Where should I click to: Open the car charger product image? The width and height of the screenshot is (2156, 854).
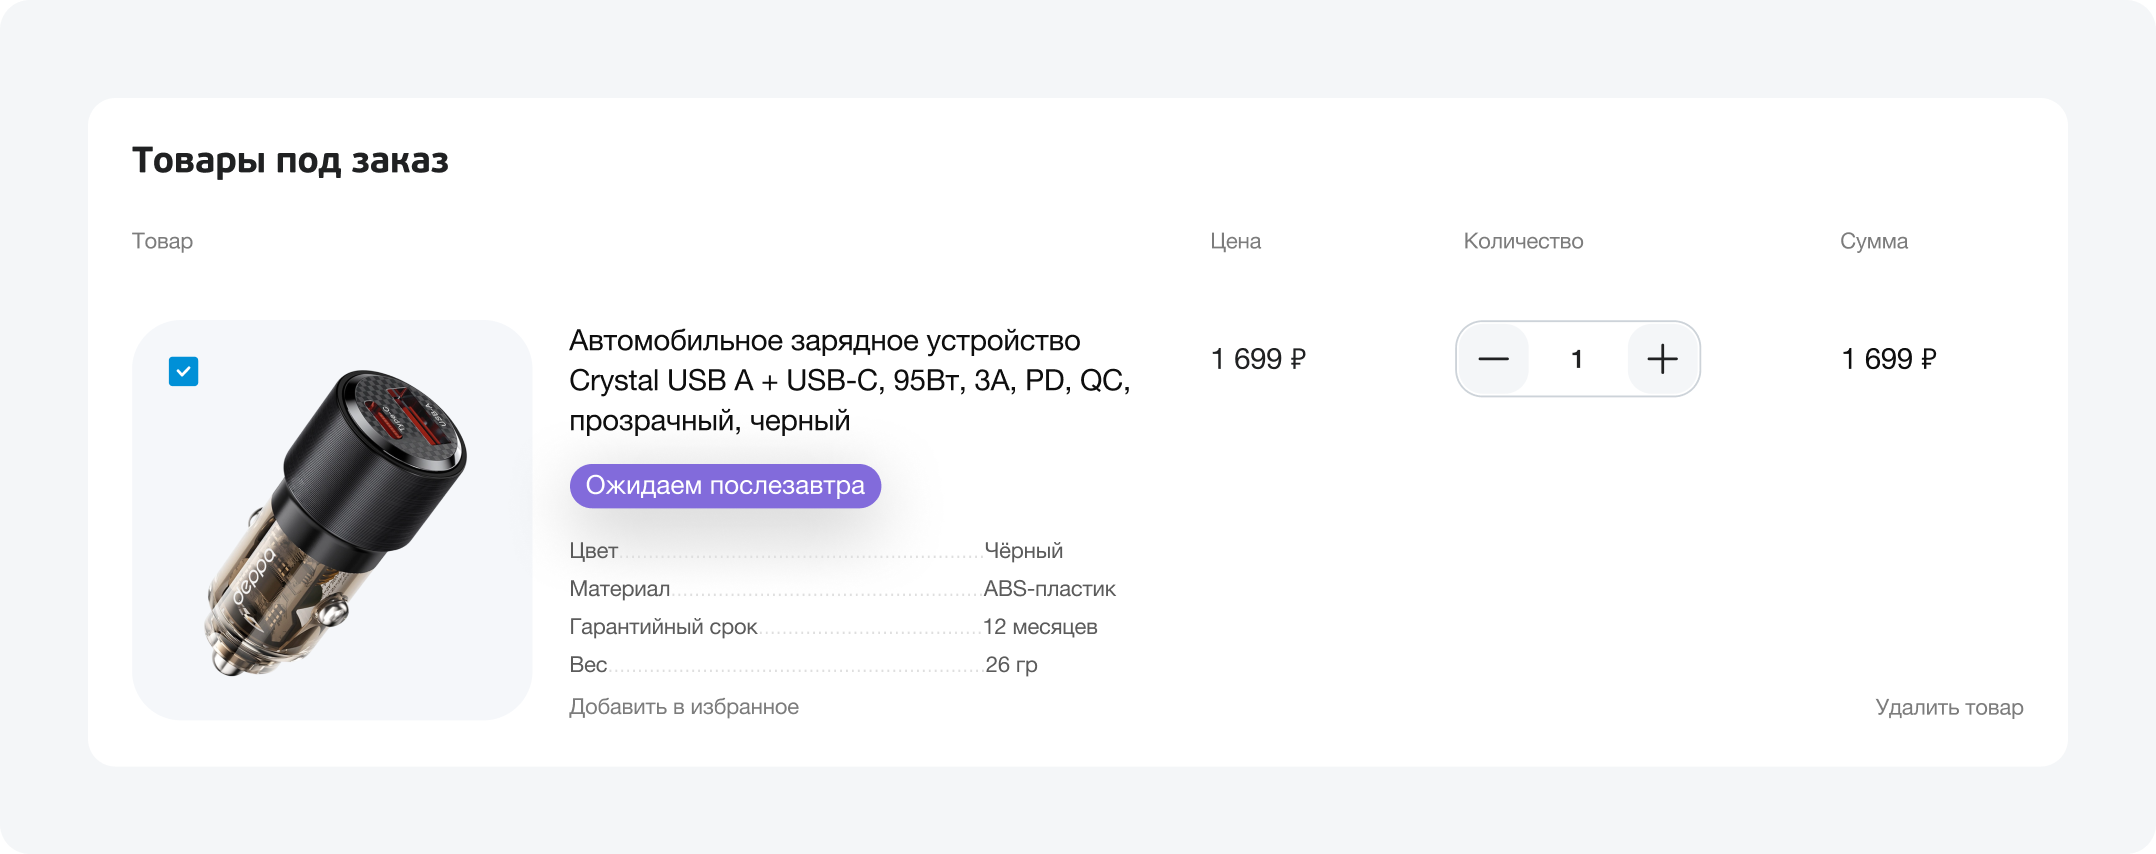coord(332,520)
